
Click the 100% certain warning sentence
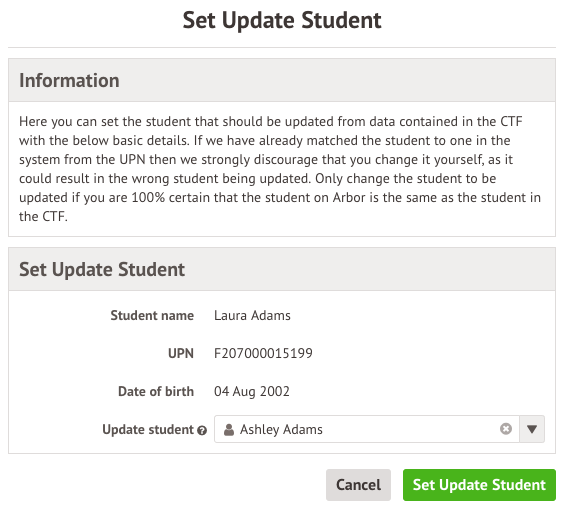[x=280, y=197]
